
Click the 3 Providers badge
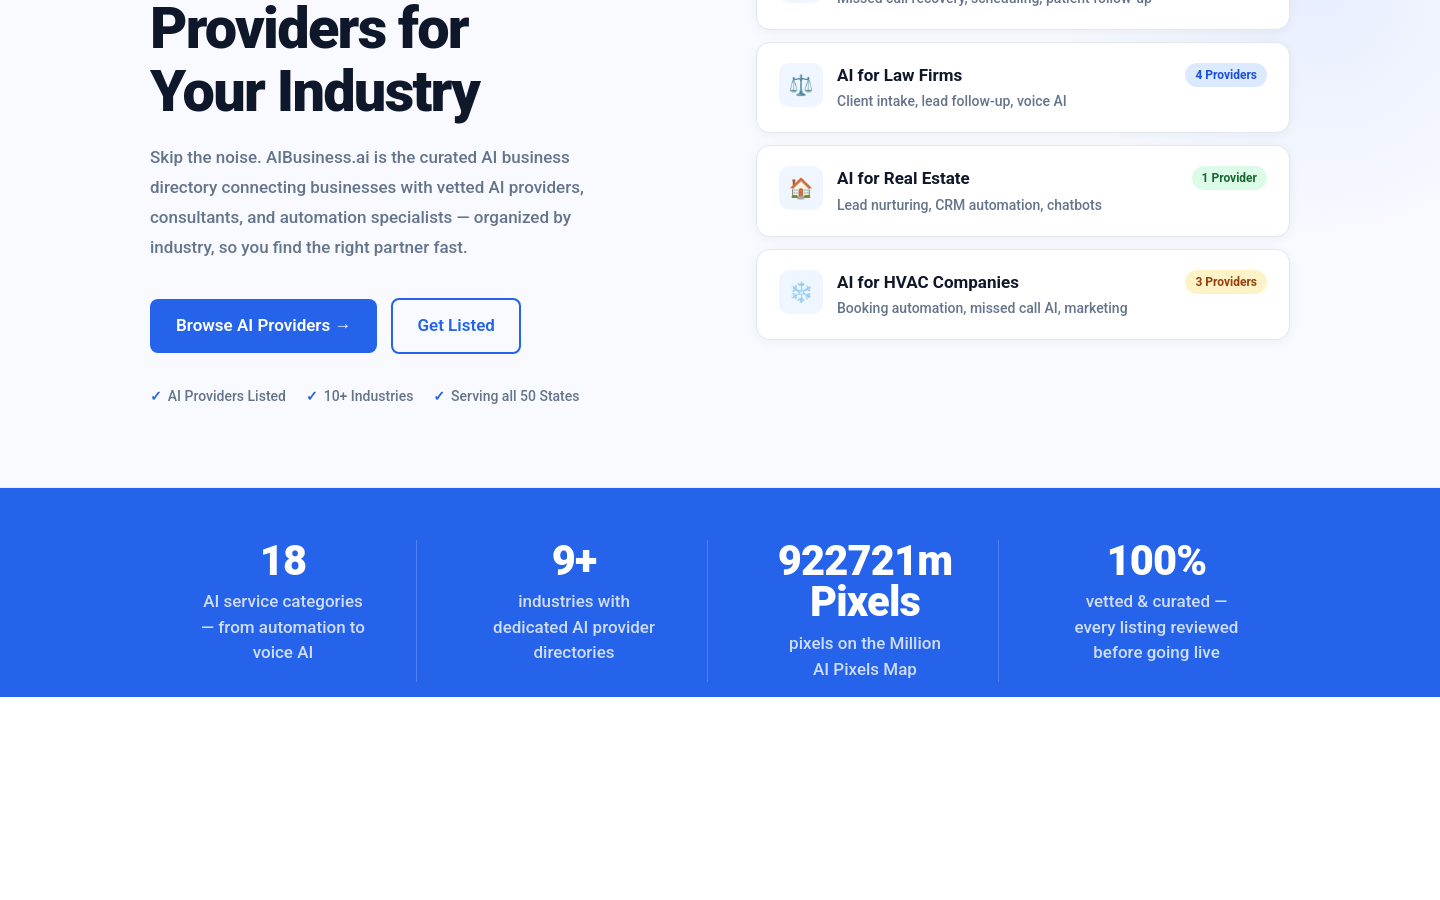tap(1226, 282)
